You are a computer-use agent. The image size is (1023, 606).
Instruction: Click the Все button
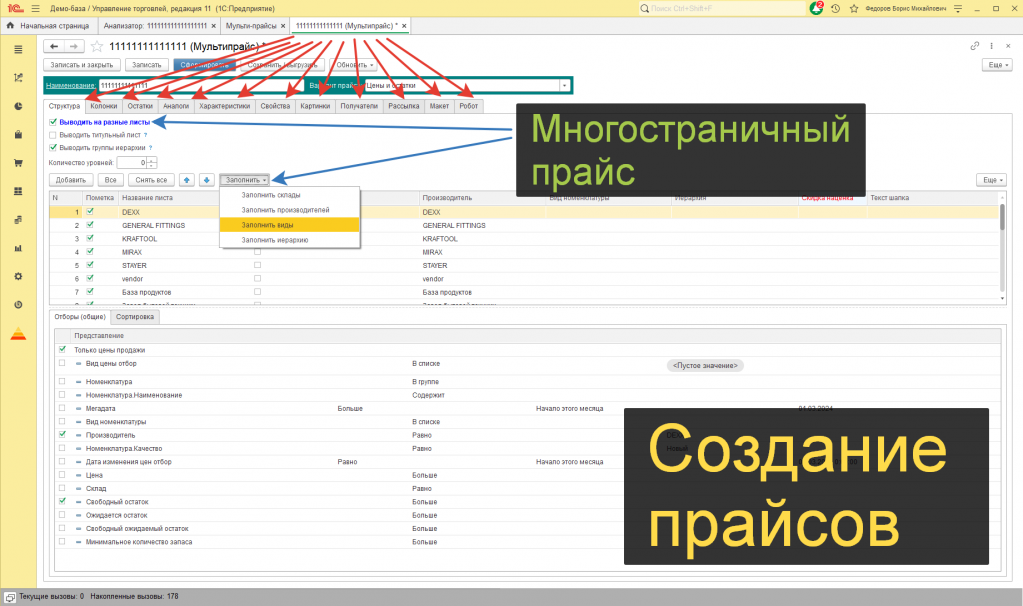click(x=110, y=180)
